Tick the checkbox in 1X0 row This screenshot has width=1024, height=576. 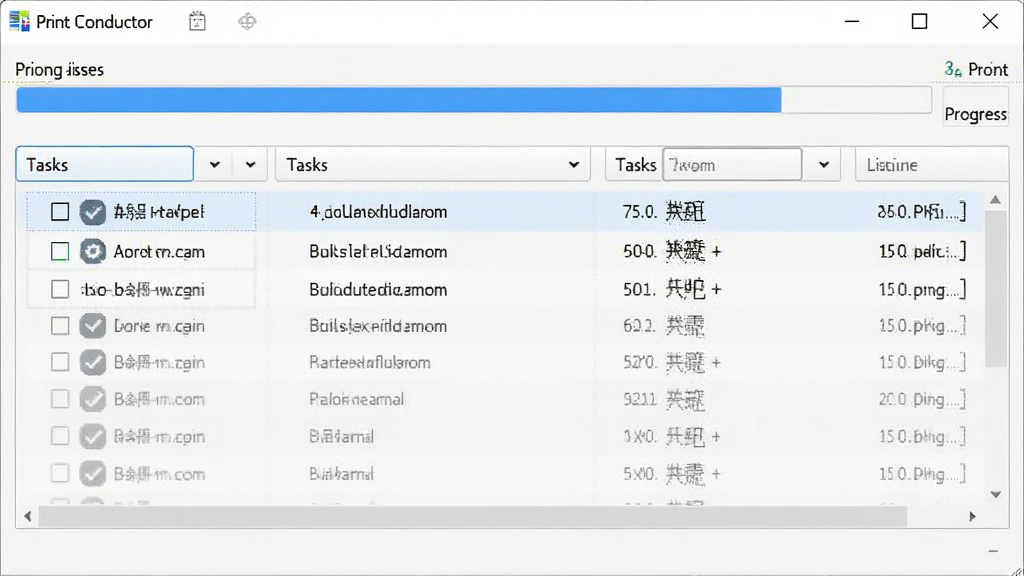tap(60, 436)
